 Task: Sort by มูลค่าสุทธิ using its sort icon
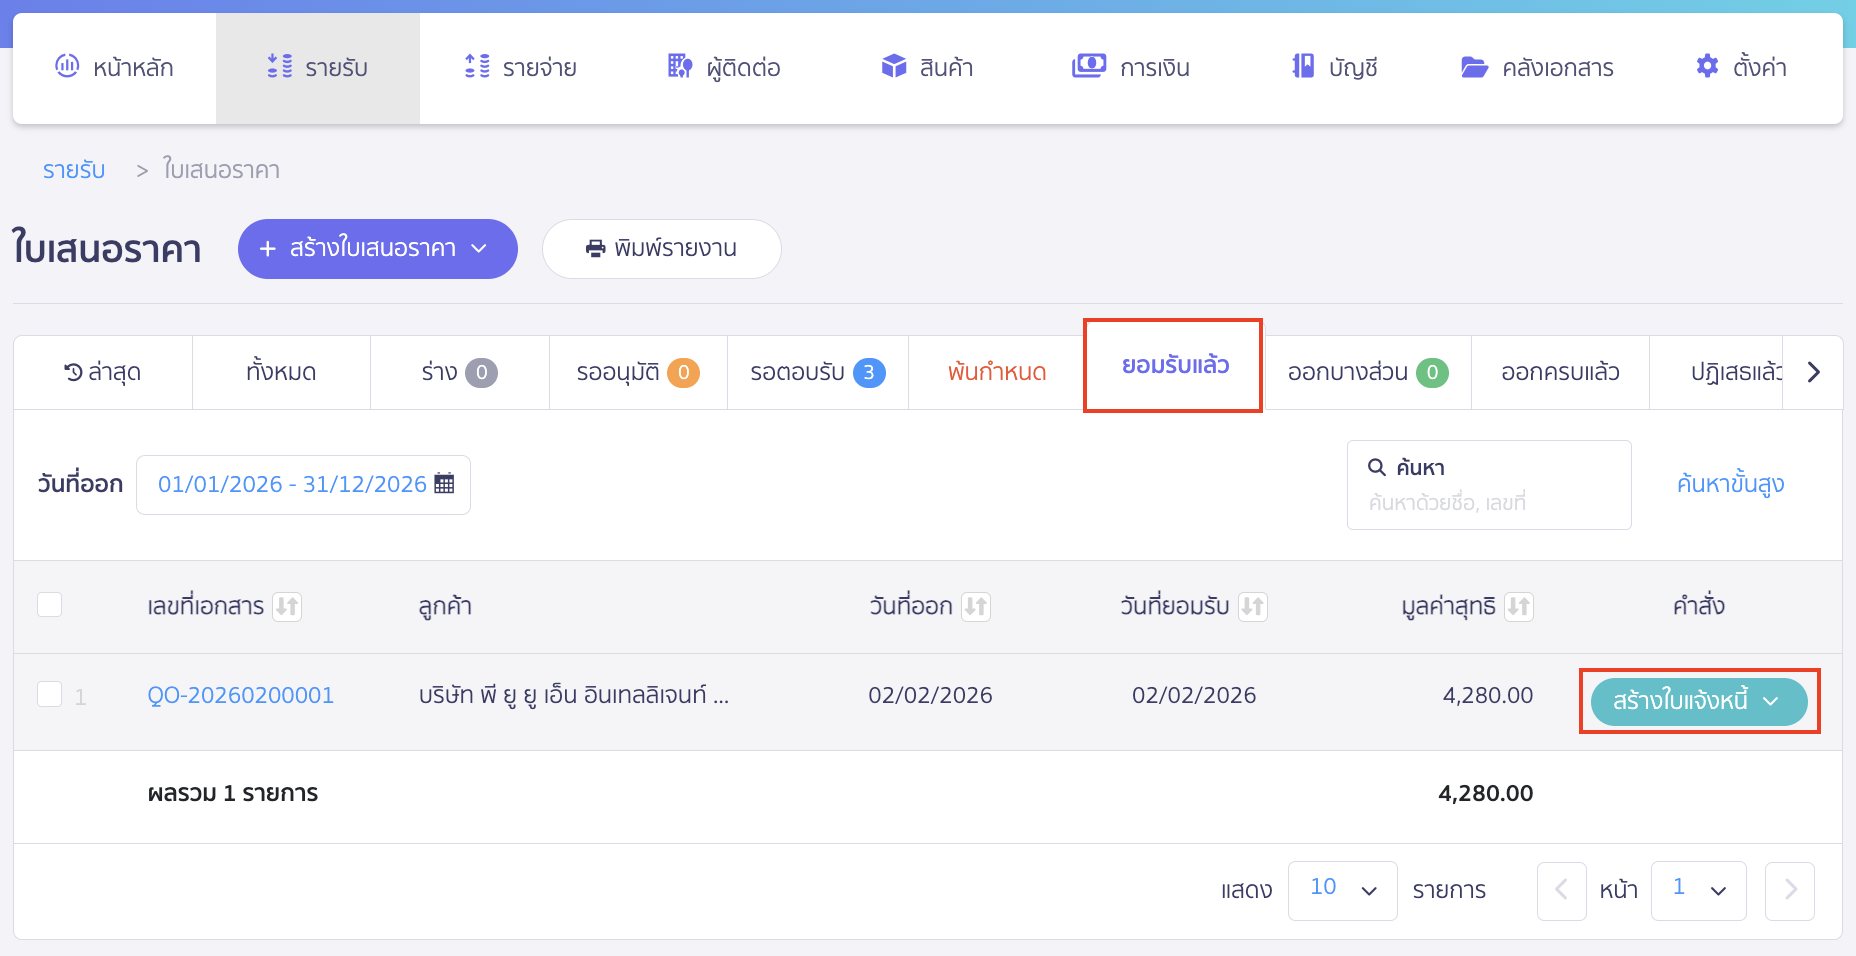tap(1520, 606)
